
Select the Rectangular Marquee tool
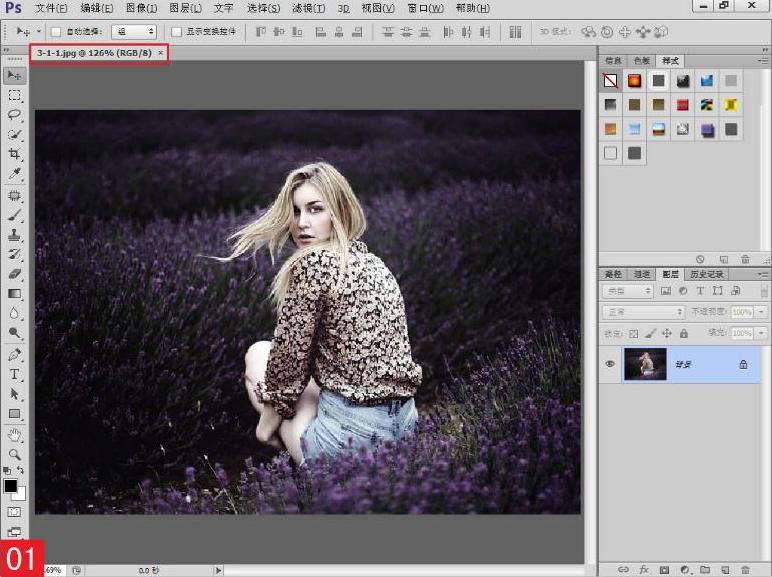click(x=14, y=95)
